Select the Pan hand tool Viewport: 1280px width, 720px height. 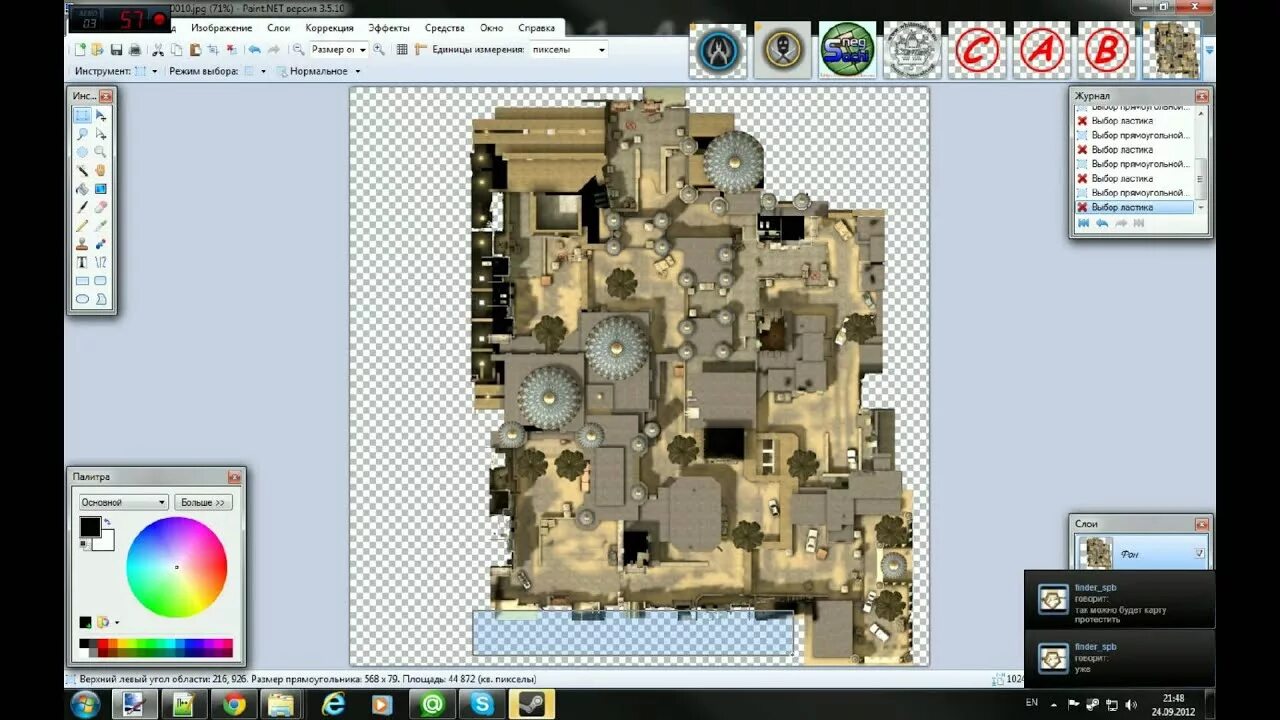pos(101,170)
